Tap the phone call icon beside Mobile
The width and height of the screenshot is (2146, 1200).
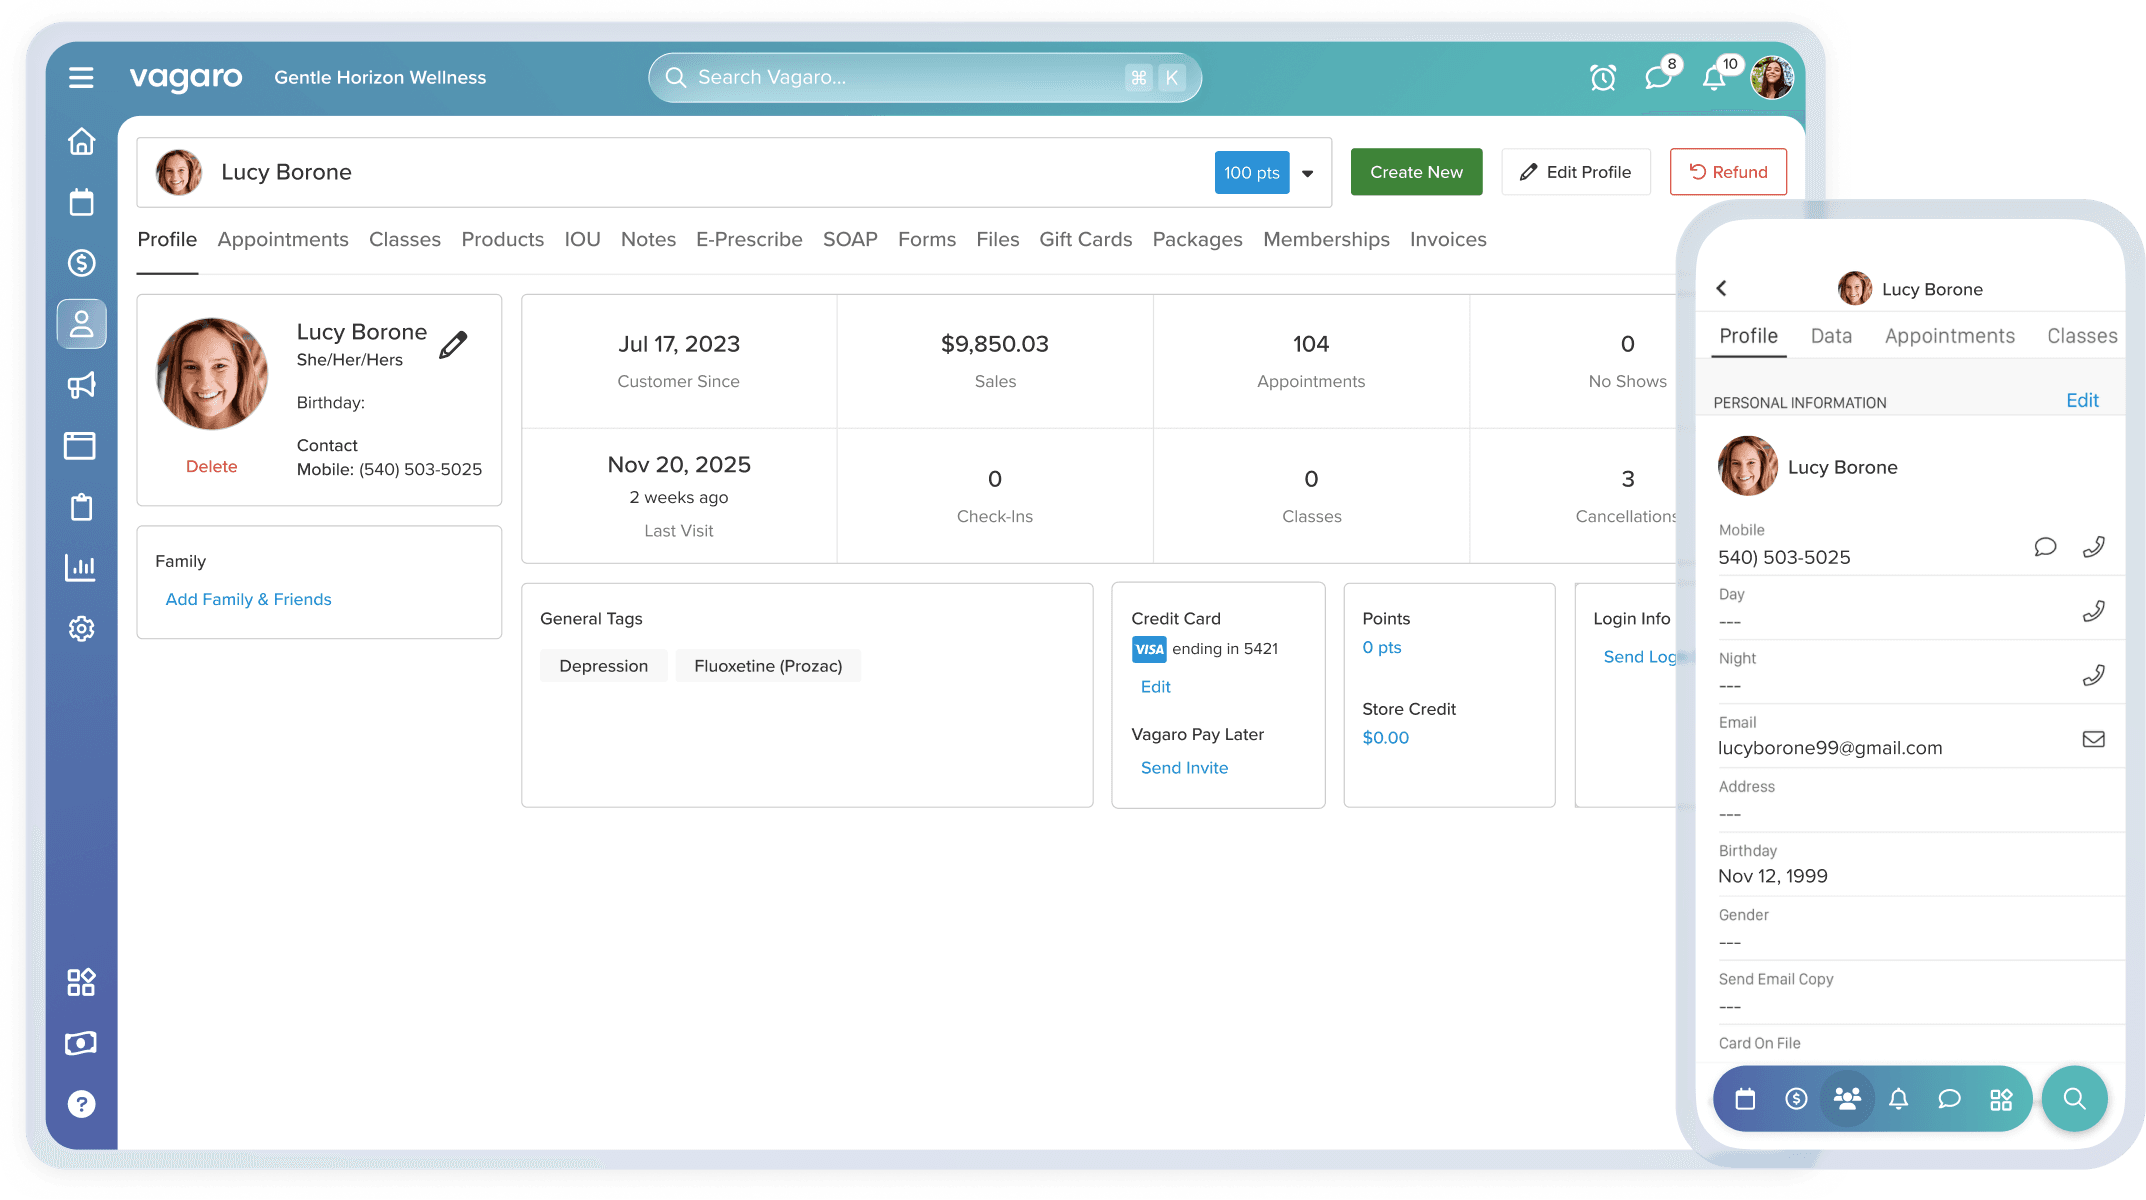coord(2093,547)
